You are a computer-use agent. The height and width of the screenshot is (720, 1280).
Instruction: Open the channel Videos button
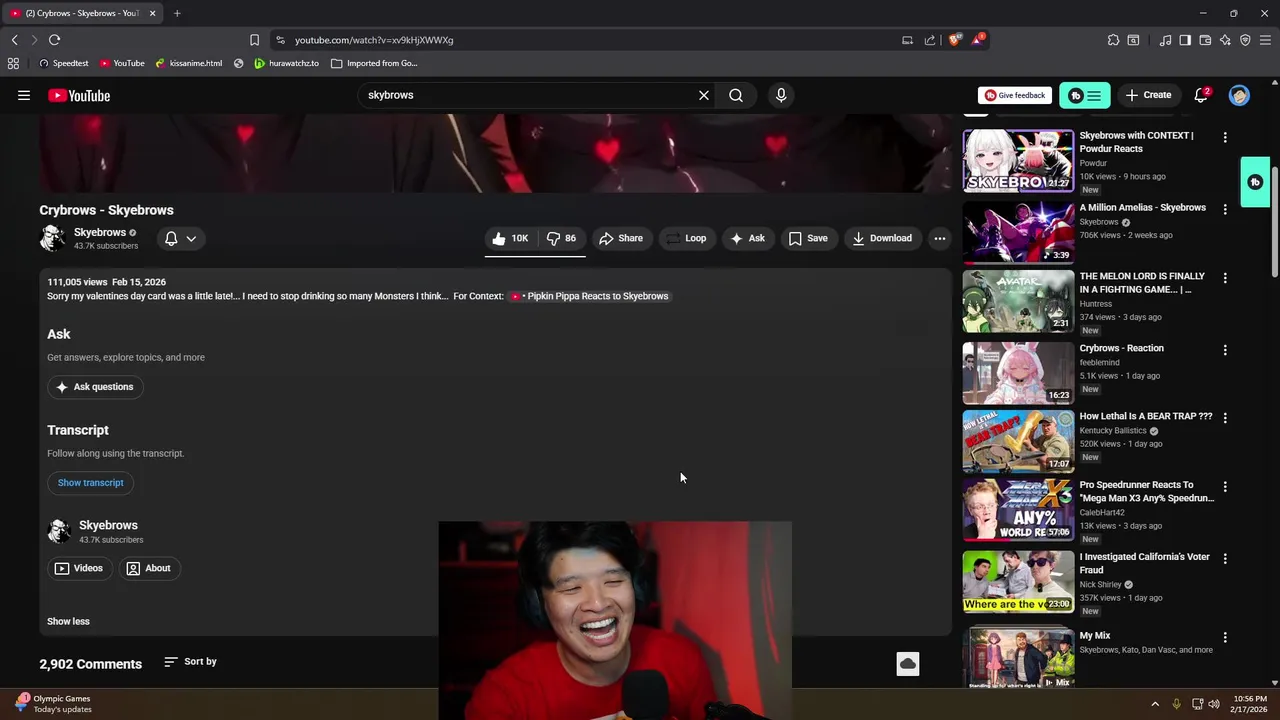point(79,568)
